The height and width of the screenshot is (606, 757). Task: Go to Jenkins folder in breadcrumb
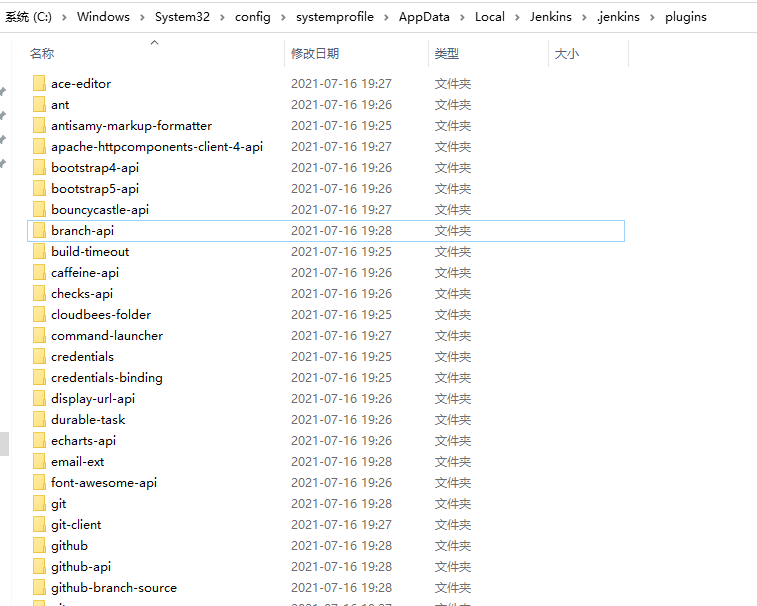point(550,17)
